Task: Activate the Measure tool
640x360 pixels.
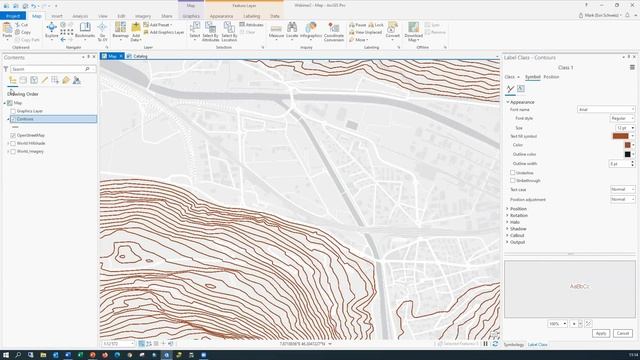Action: pos(276,31)
